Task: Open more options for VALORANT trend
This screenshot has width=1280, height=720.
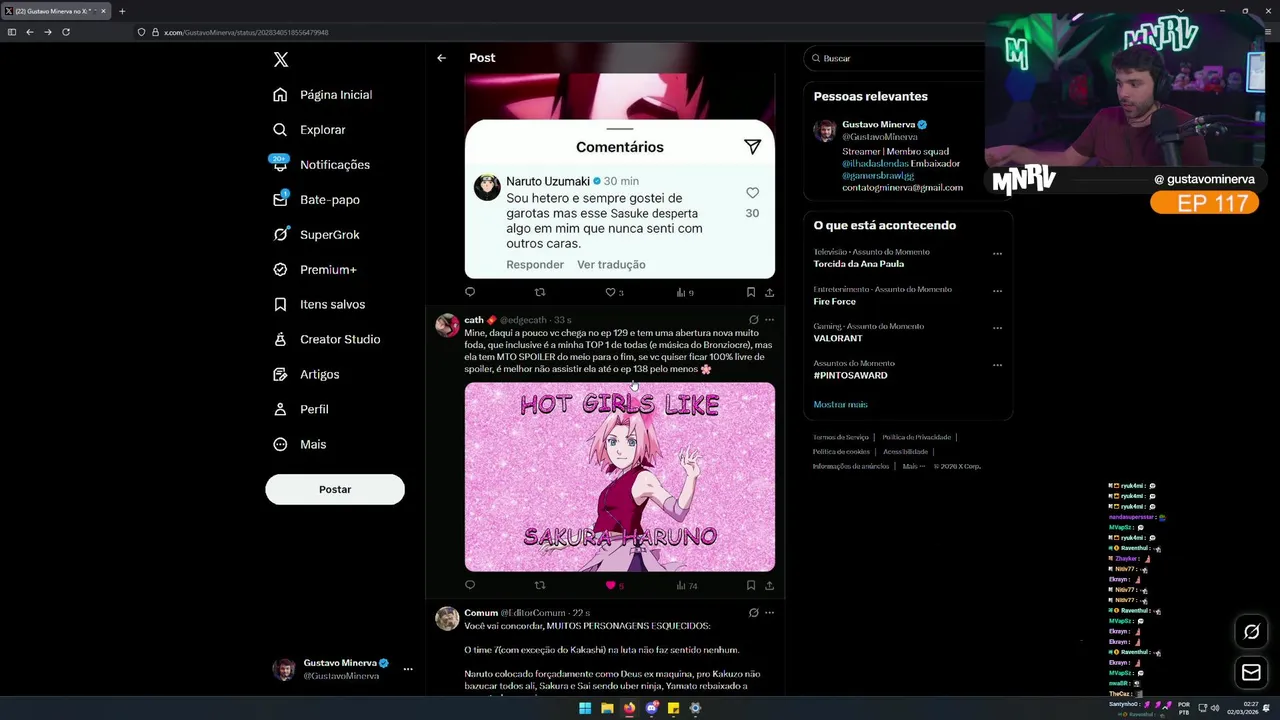Action: (x=997, y=328)
